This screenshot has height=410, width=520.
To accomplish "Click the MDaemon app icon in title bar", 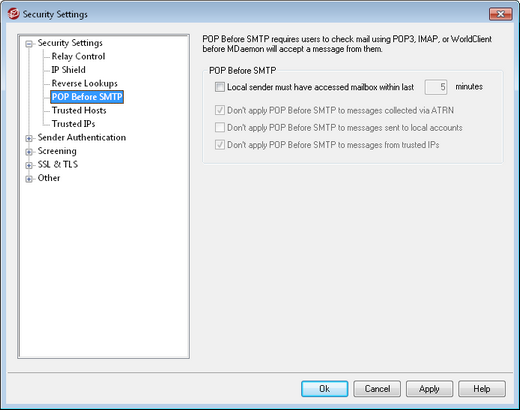I will click(x=14, y=14).
